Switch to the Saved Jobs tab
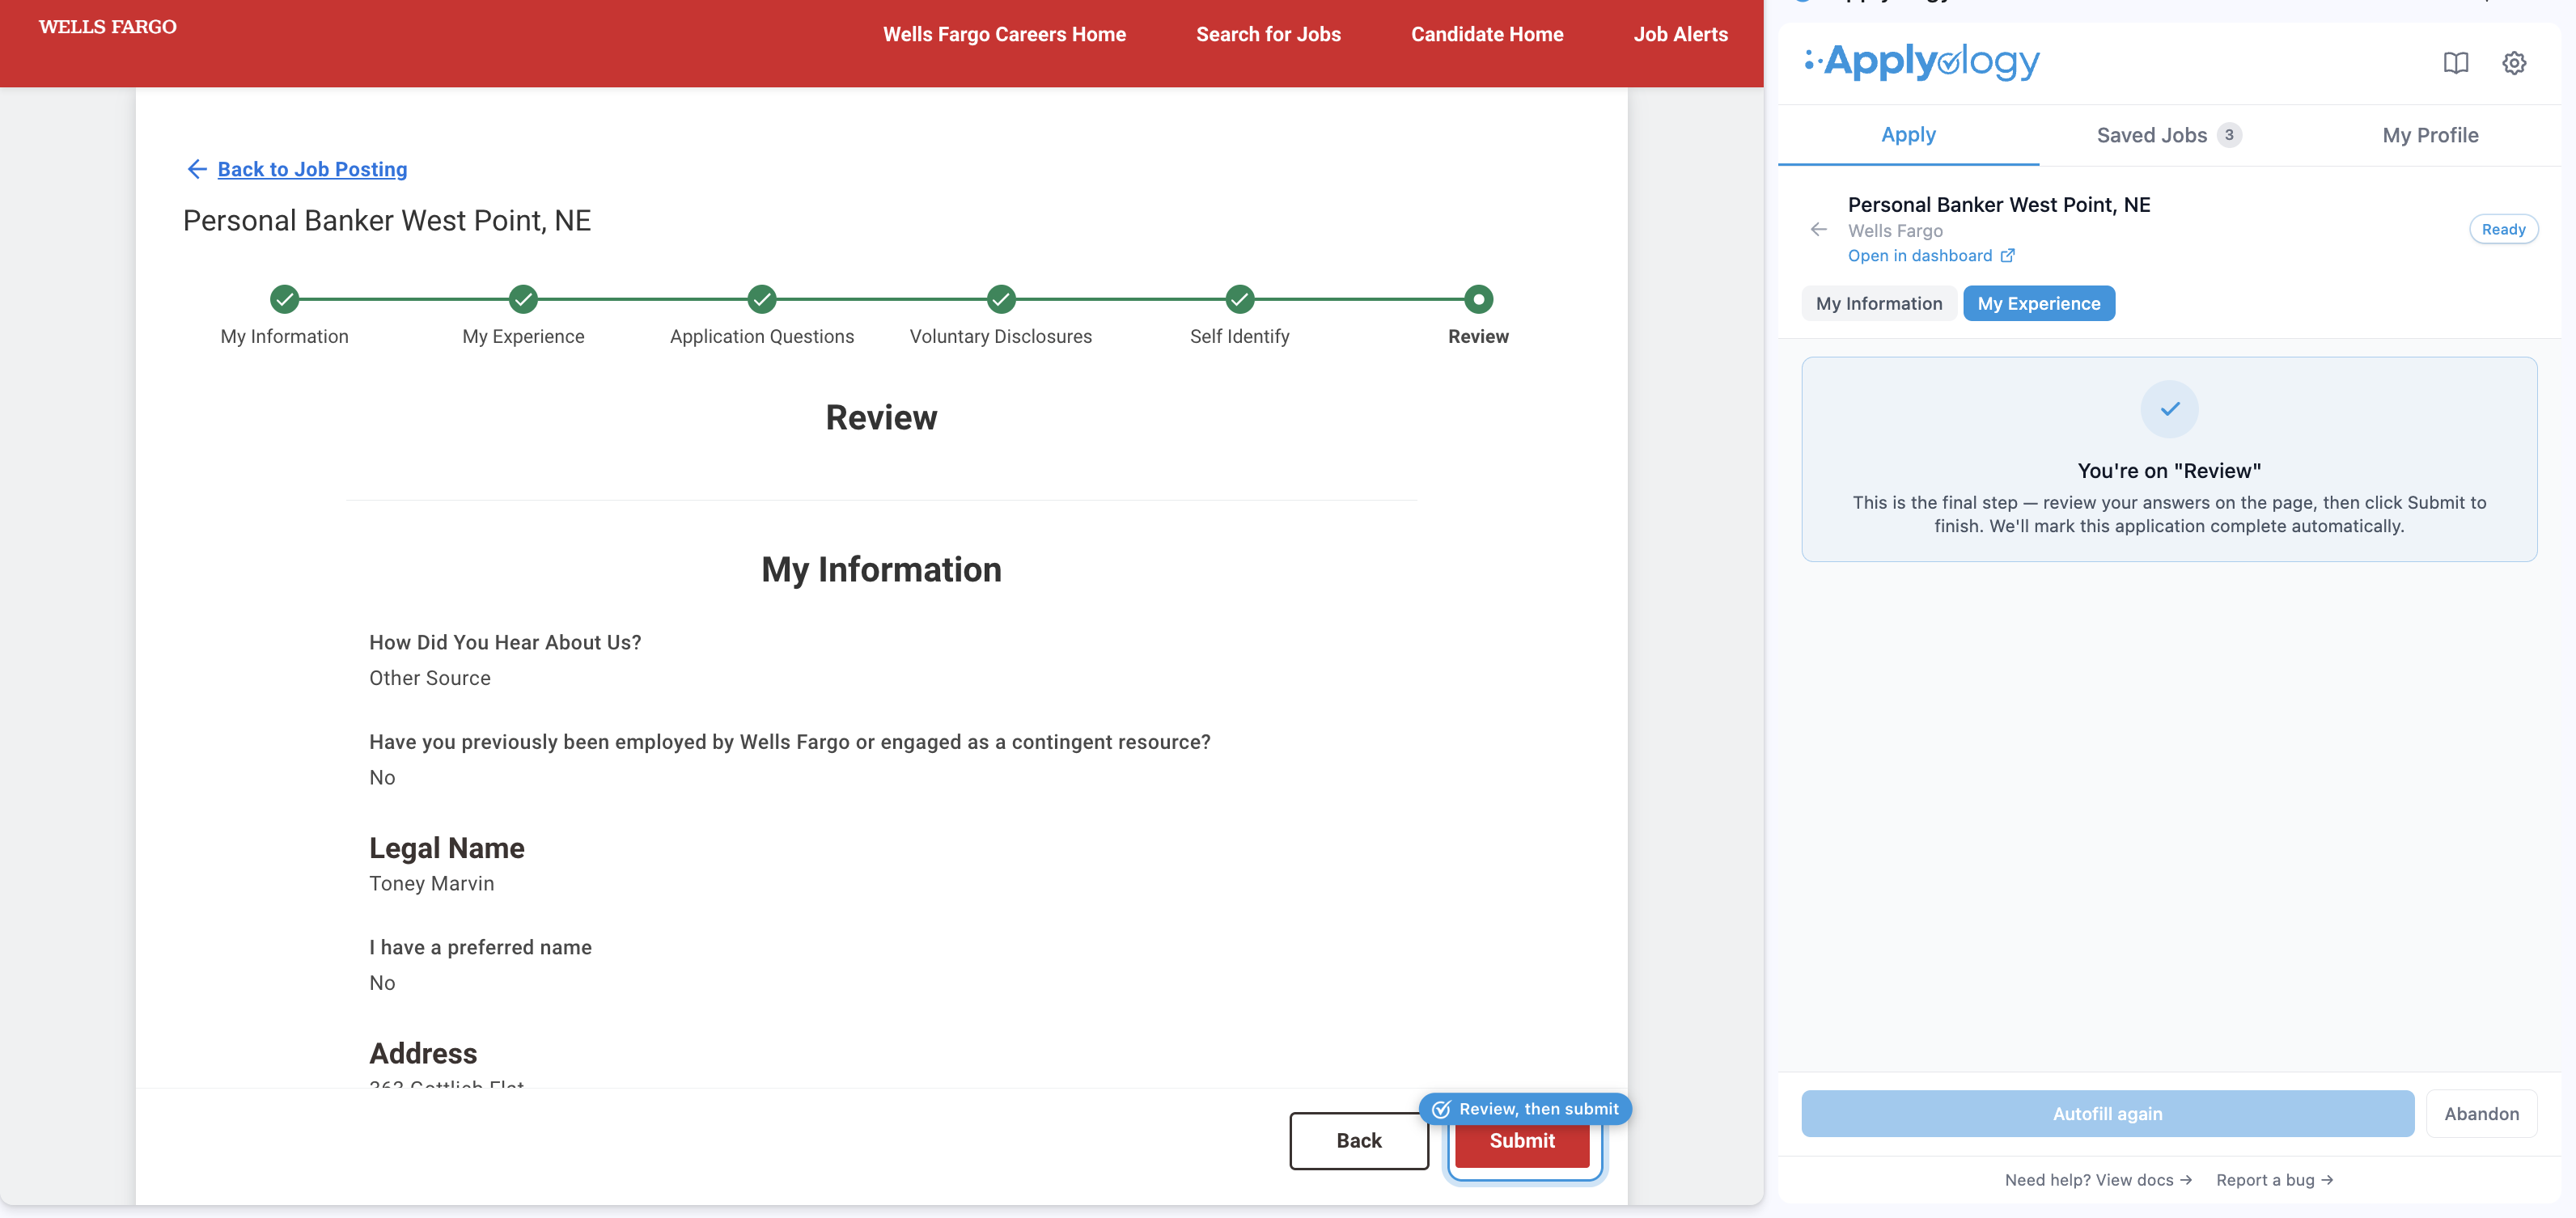This screenshot has width=2576, height=1218. tap(2168, 135)
